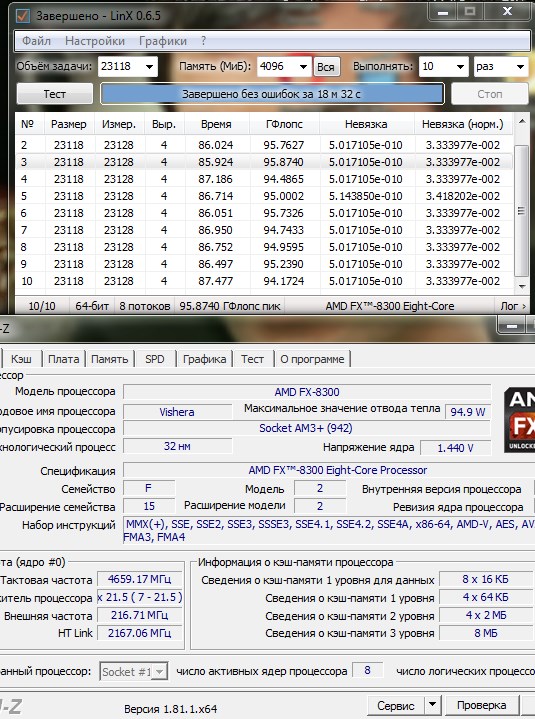Click the № column header

pyautogui.click(x=29, y=124)
